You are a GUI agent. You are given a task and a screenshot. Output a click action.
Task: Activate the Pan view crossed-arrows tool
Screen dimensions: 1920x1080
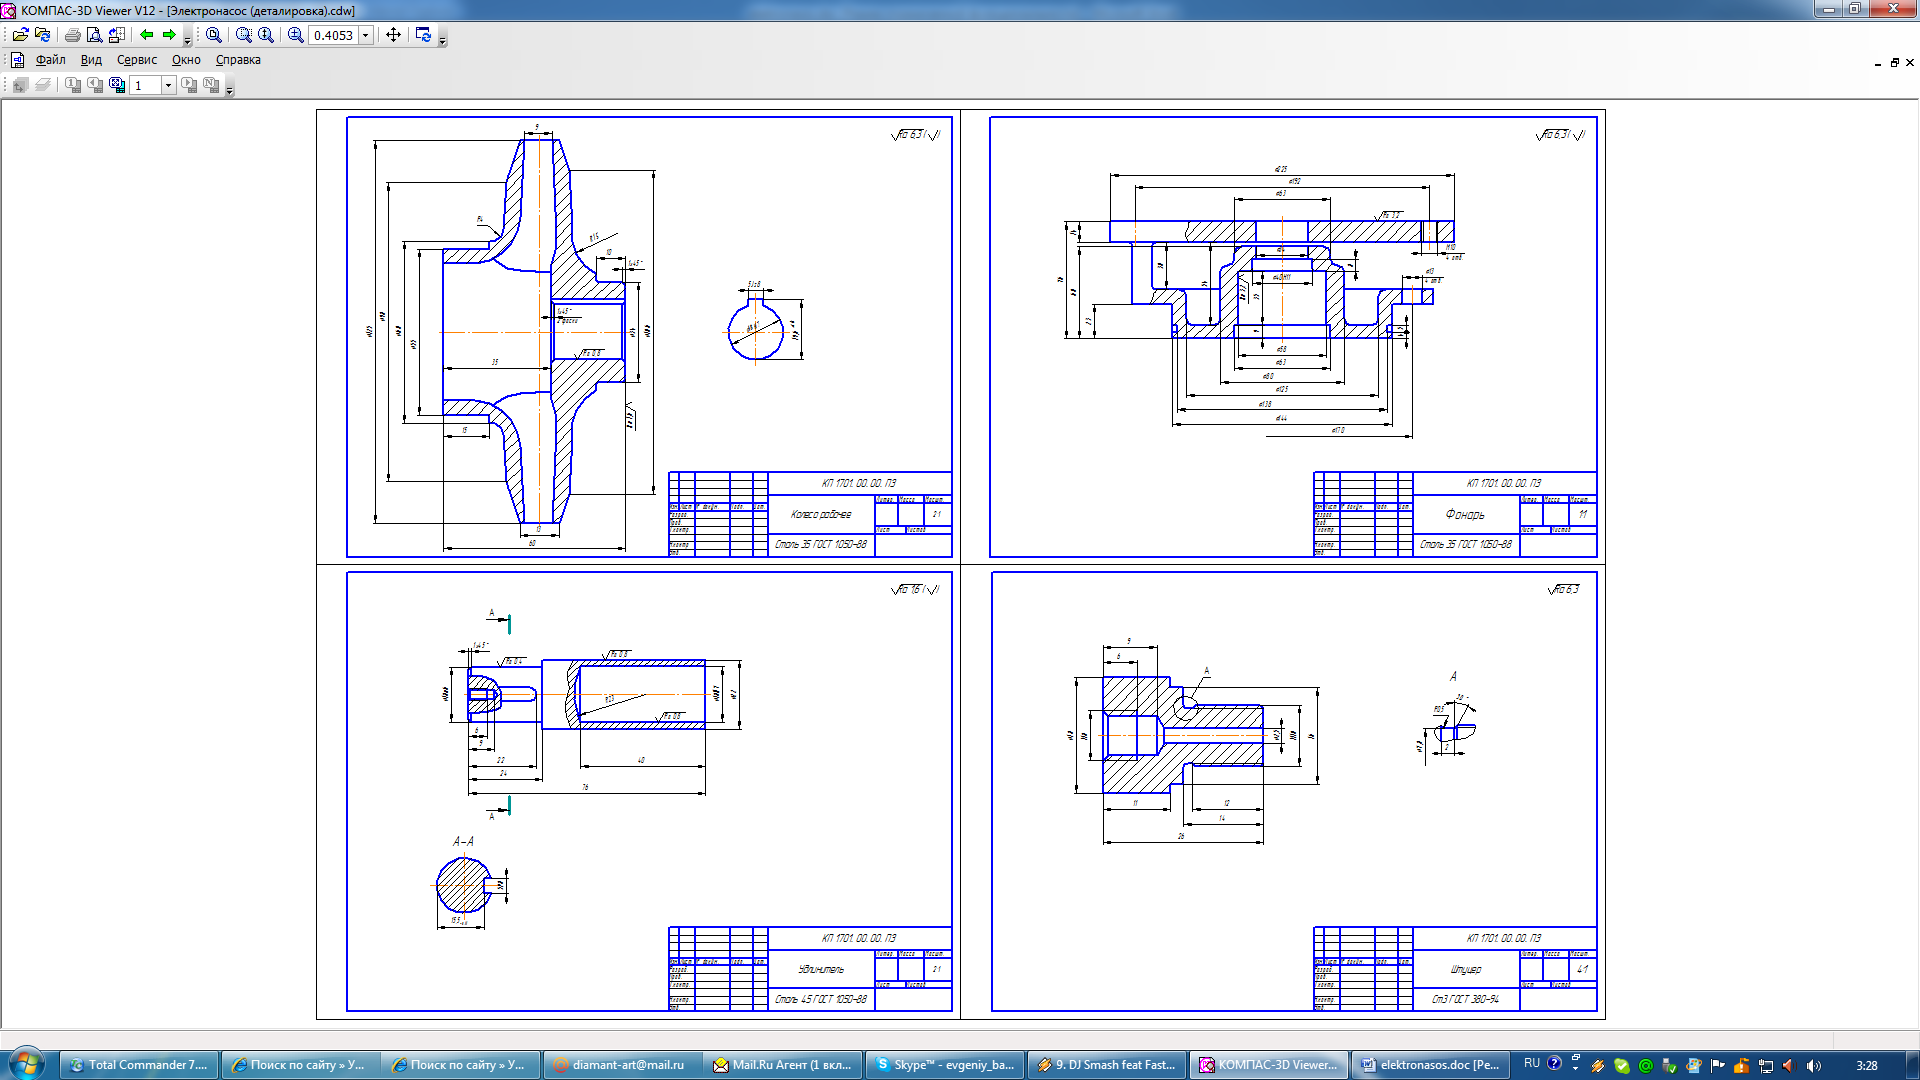coord(394,35)
